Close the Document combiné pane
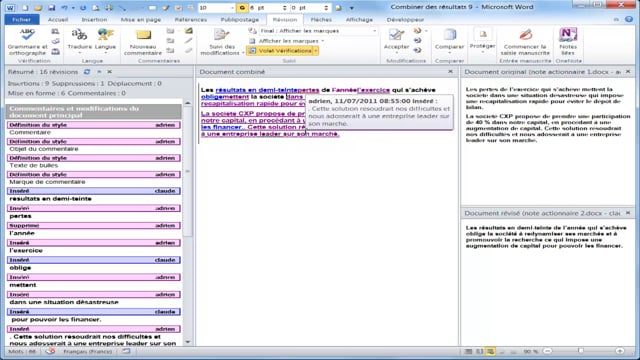Image resolution: width=640 pixels, height=360 pixels. pyautogui.click(x=450, y=72)
